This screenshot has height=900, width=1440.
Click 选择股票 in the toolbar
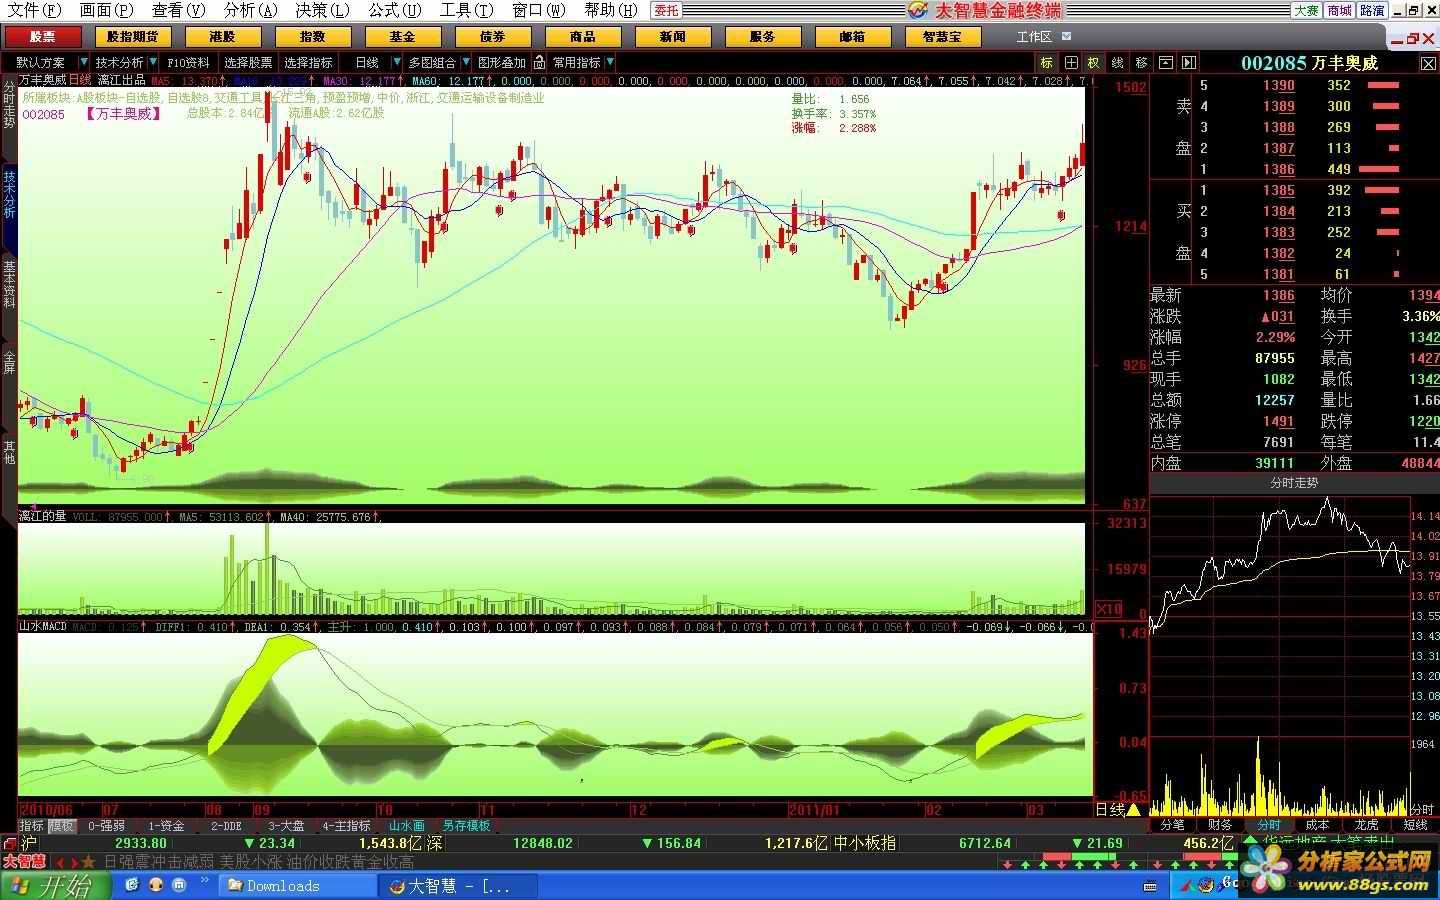click(248, 62)
